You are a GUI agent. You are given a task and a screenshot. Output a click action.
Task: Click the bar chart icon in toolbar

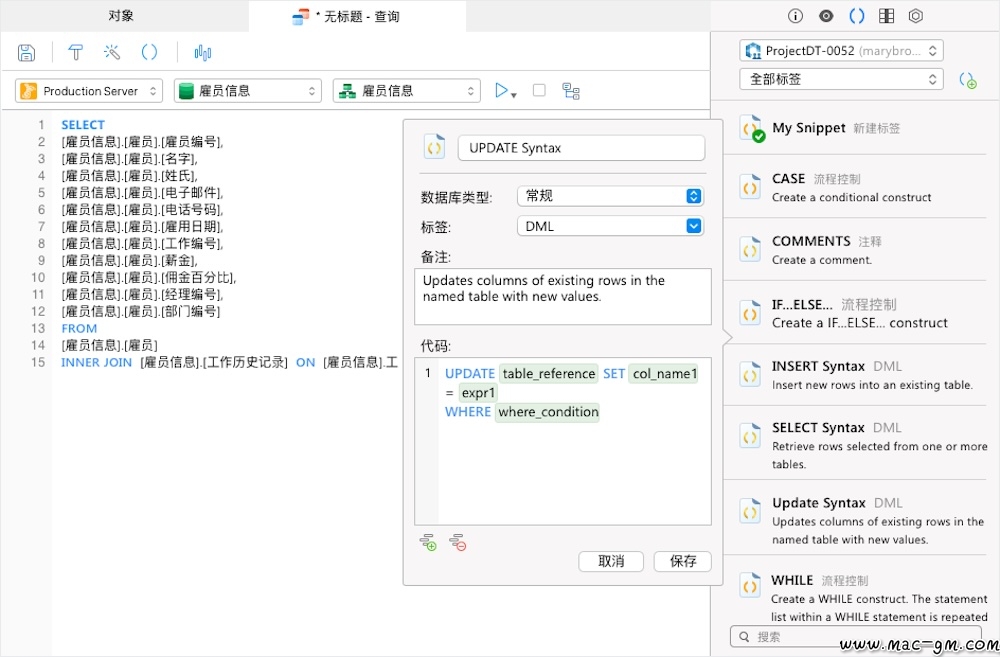pos(203,52)
